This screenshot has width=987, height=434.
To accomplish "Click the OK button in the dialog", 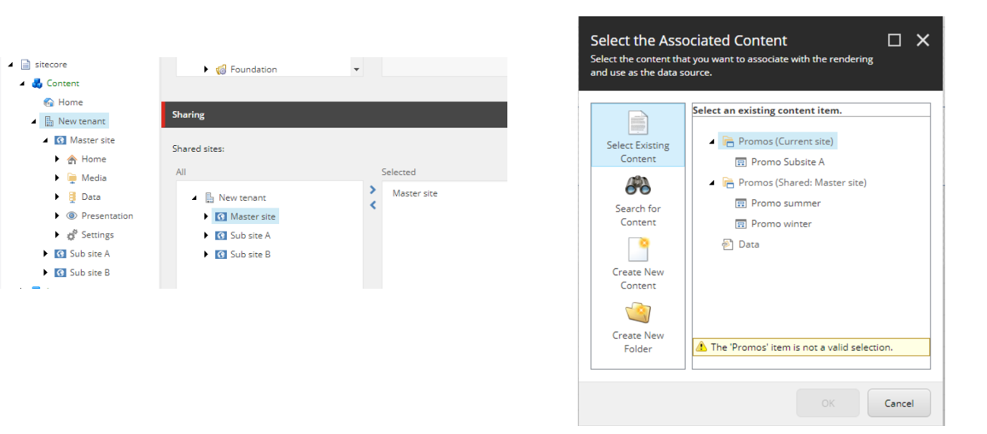I will pos(828,403).
